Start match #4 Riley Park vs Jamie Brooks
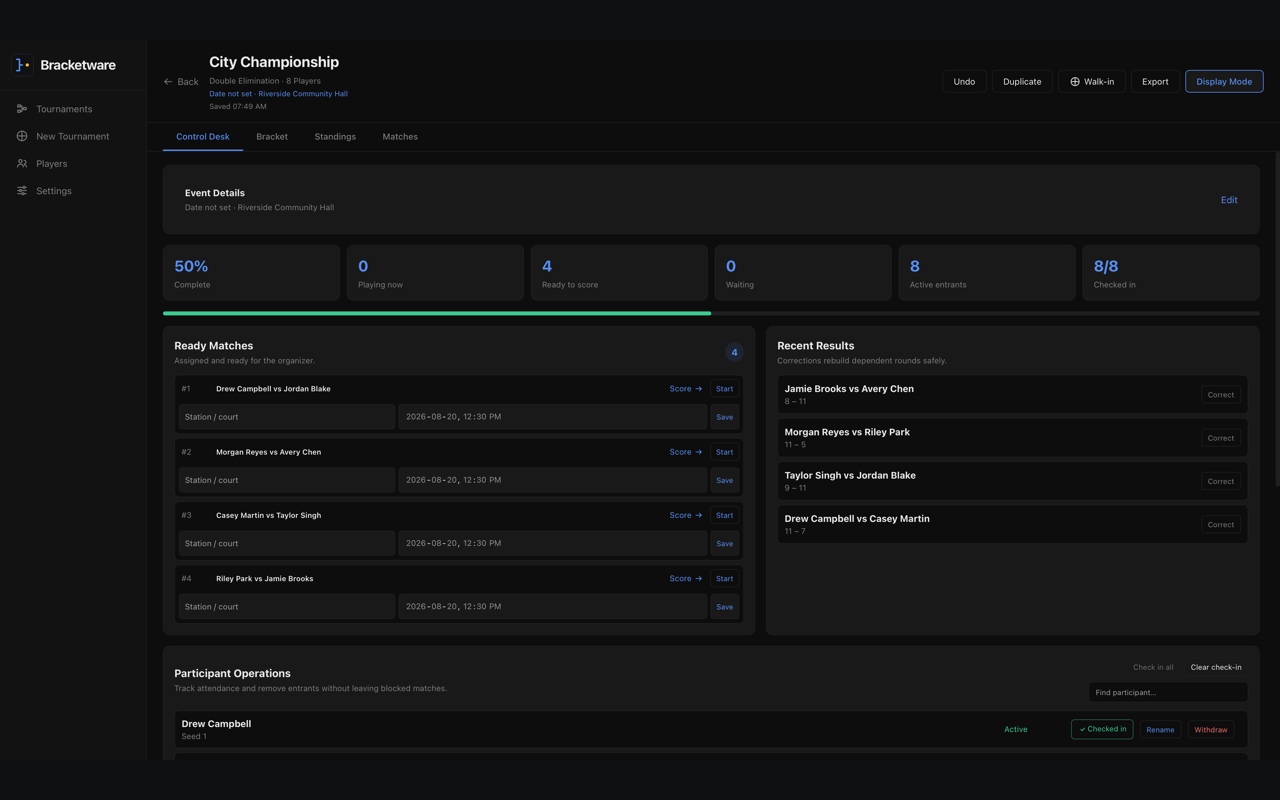Image resolution: width=1280 pixels, height=800 pixels. [724, 578]
